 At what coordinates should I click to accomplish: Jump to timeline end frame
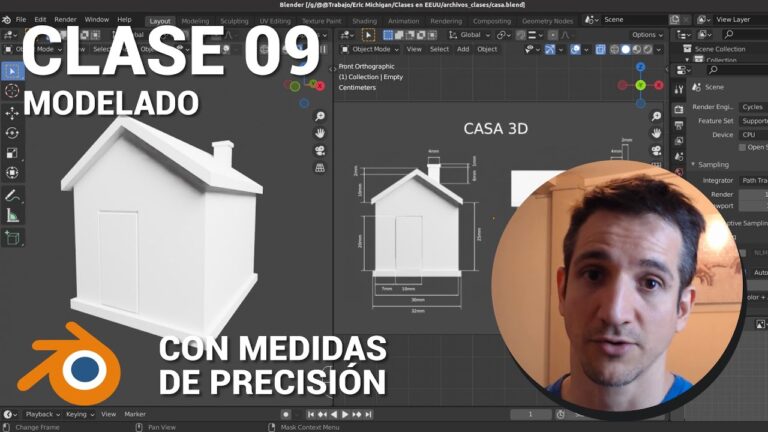[x=368, y=414]
